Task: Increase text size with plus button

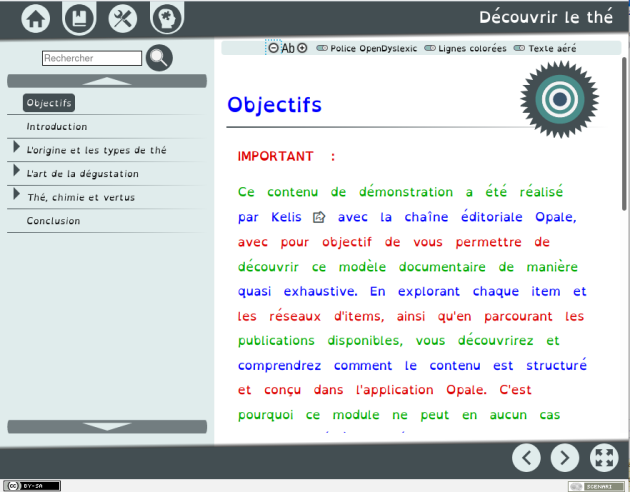Action: (x=302, y=48)
